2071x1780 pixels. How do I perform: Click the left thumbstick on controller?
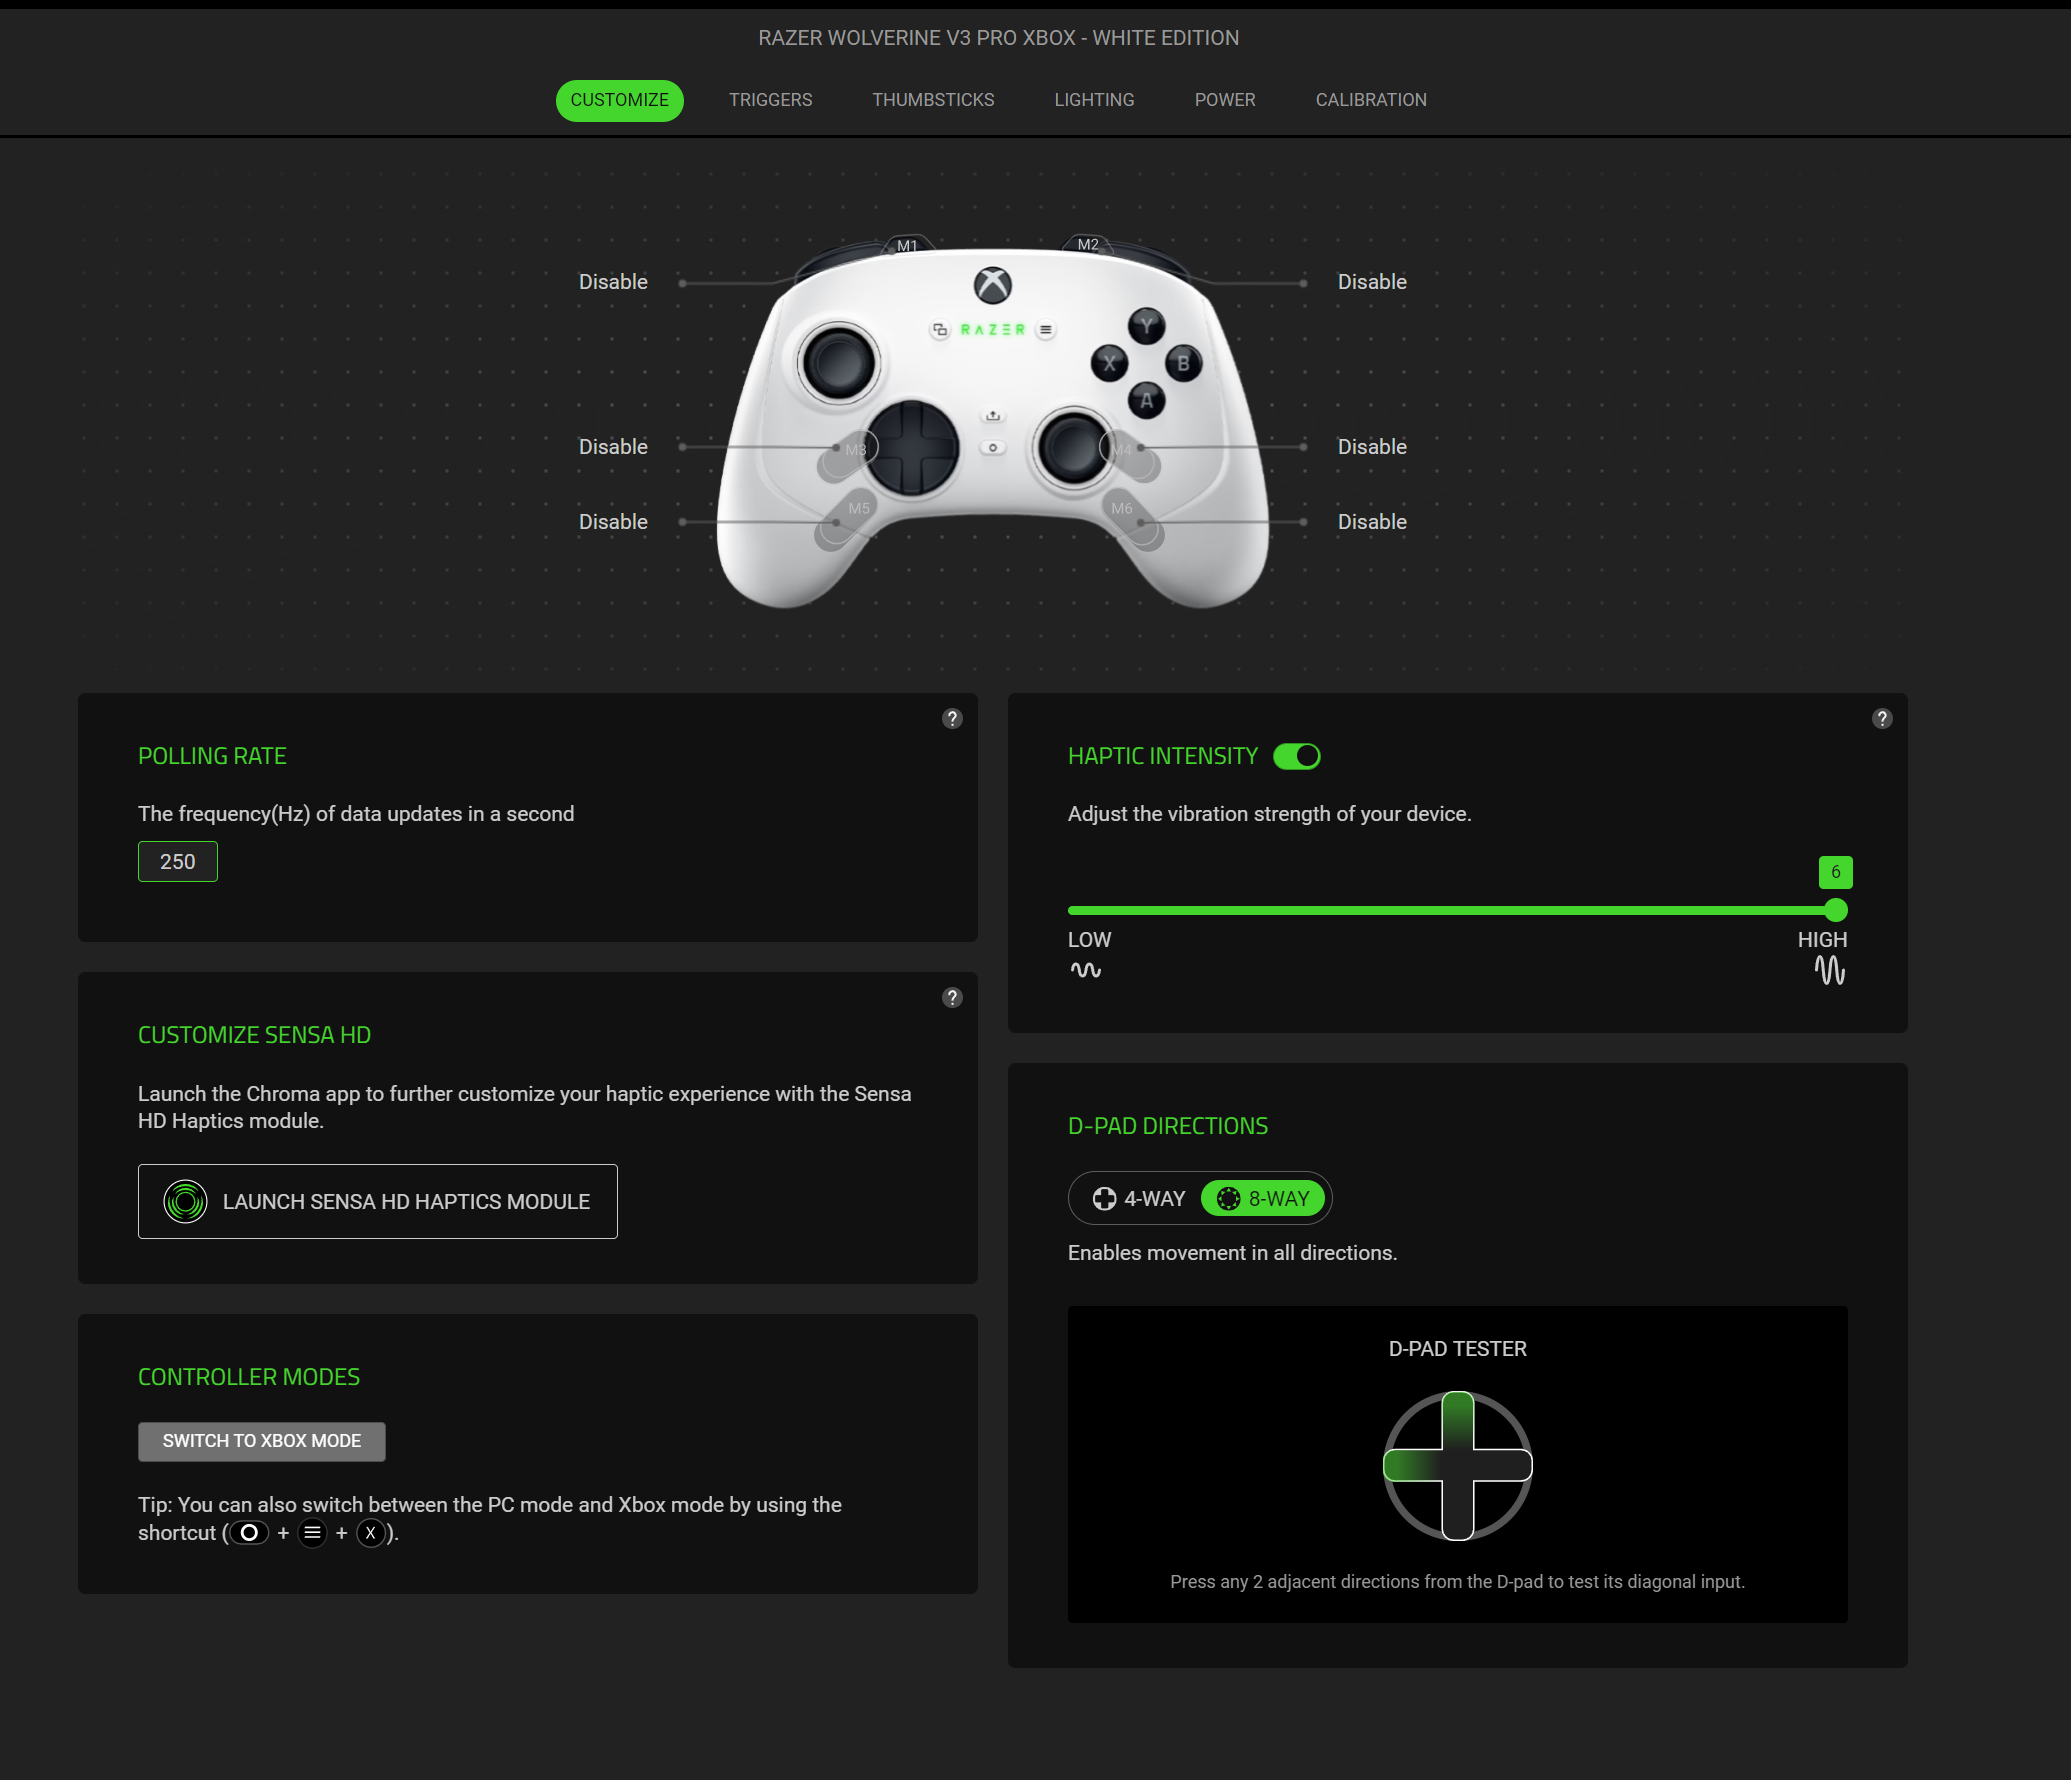tap(839, 362)
